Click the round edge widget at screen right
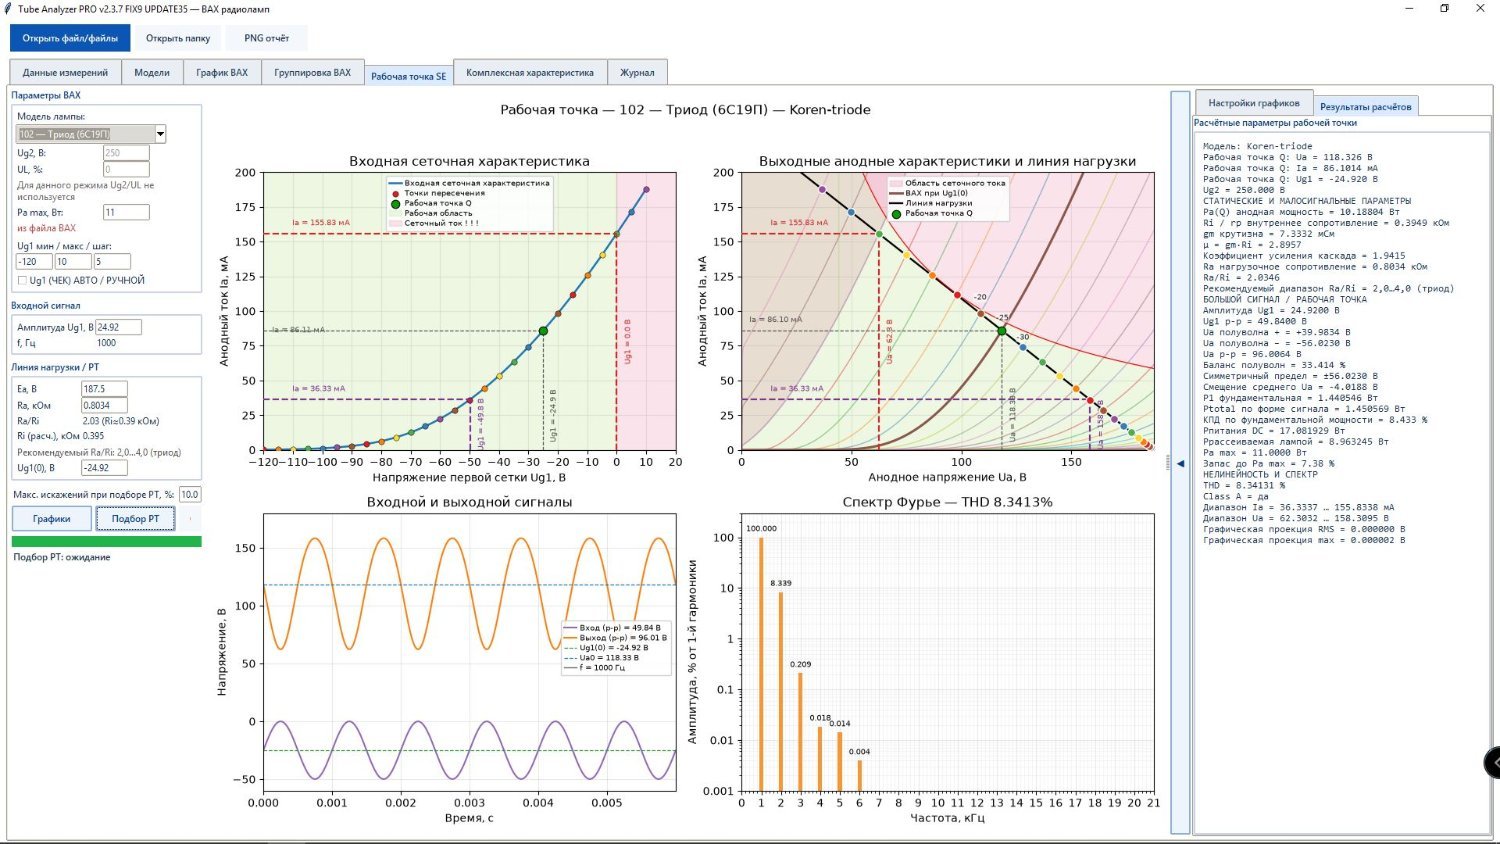Viewport: 1500px width, 844px height. pos(1492,762)
